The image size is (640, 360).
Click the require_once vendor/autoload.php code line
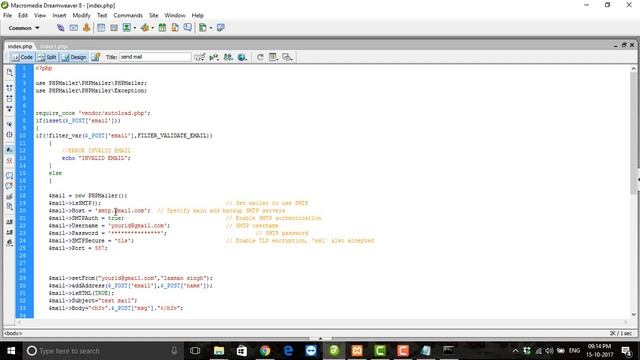tap(93, 113)
